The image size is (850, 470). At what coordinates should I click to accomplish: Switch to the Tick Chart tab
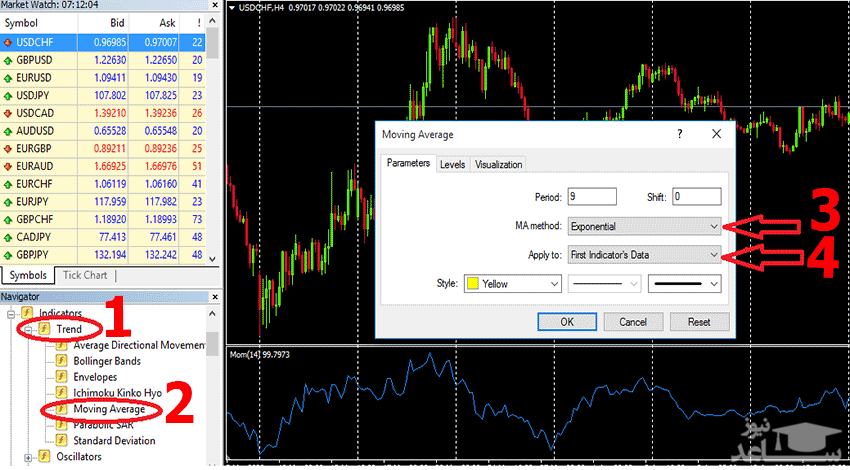[x=85, y=275]
